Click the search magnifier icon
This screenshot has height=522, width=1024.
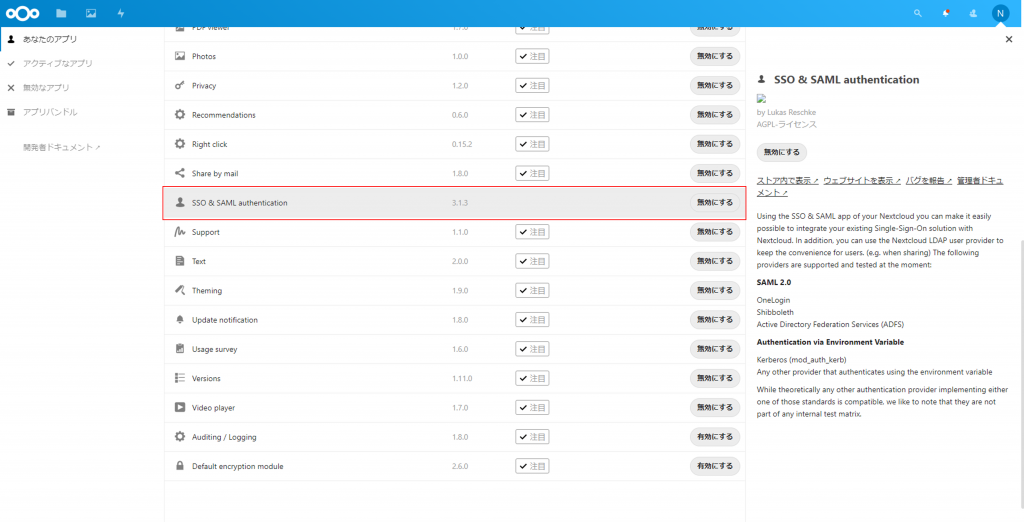click(918, 13)
